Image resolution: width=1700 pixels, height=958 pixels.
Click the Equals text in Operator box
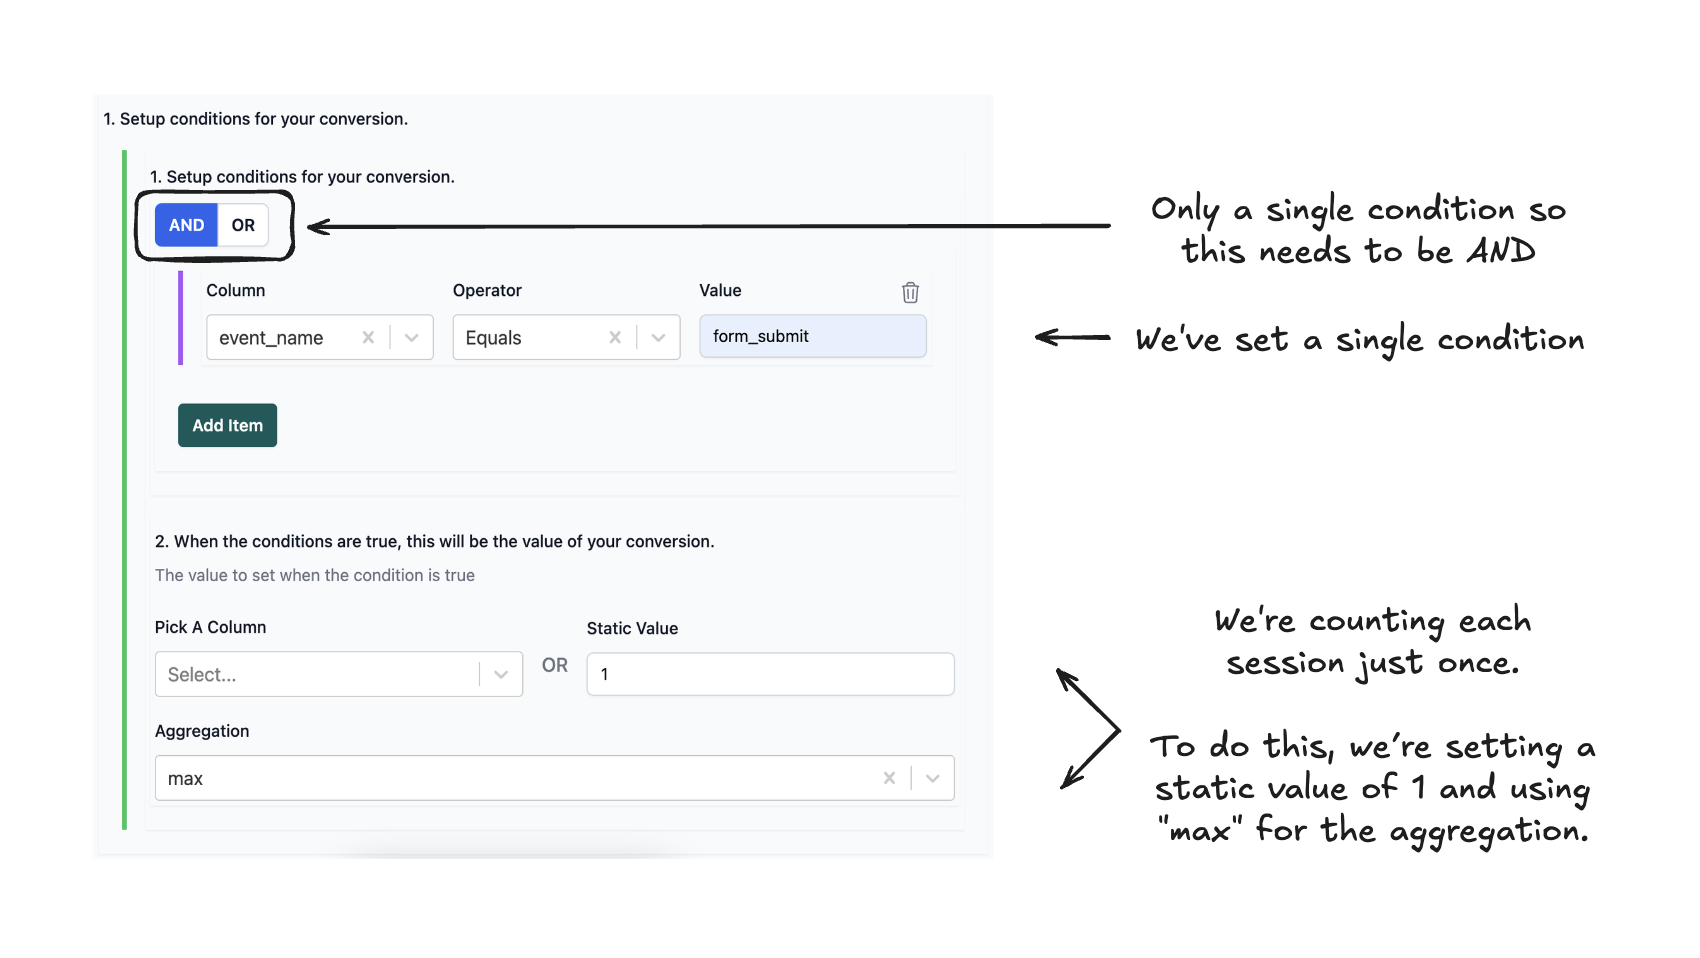point(493,338)
